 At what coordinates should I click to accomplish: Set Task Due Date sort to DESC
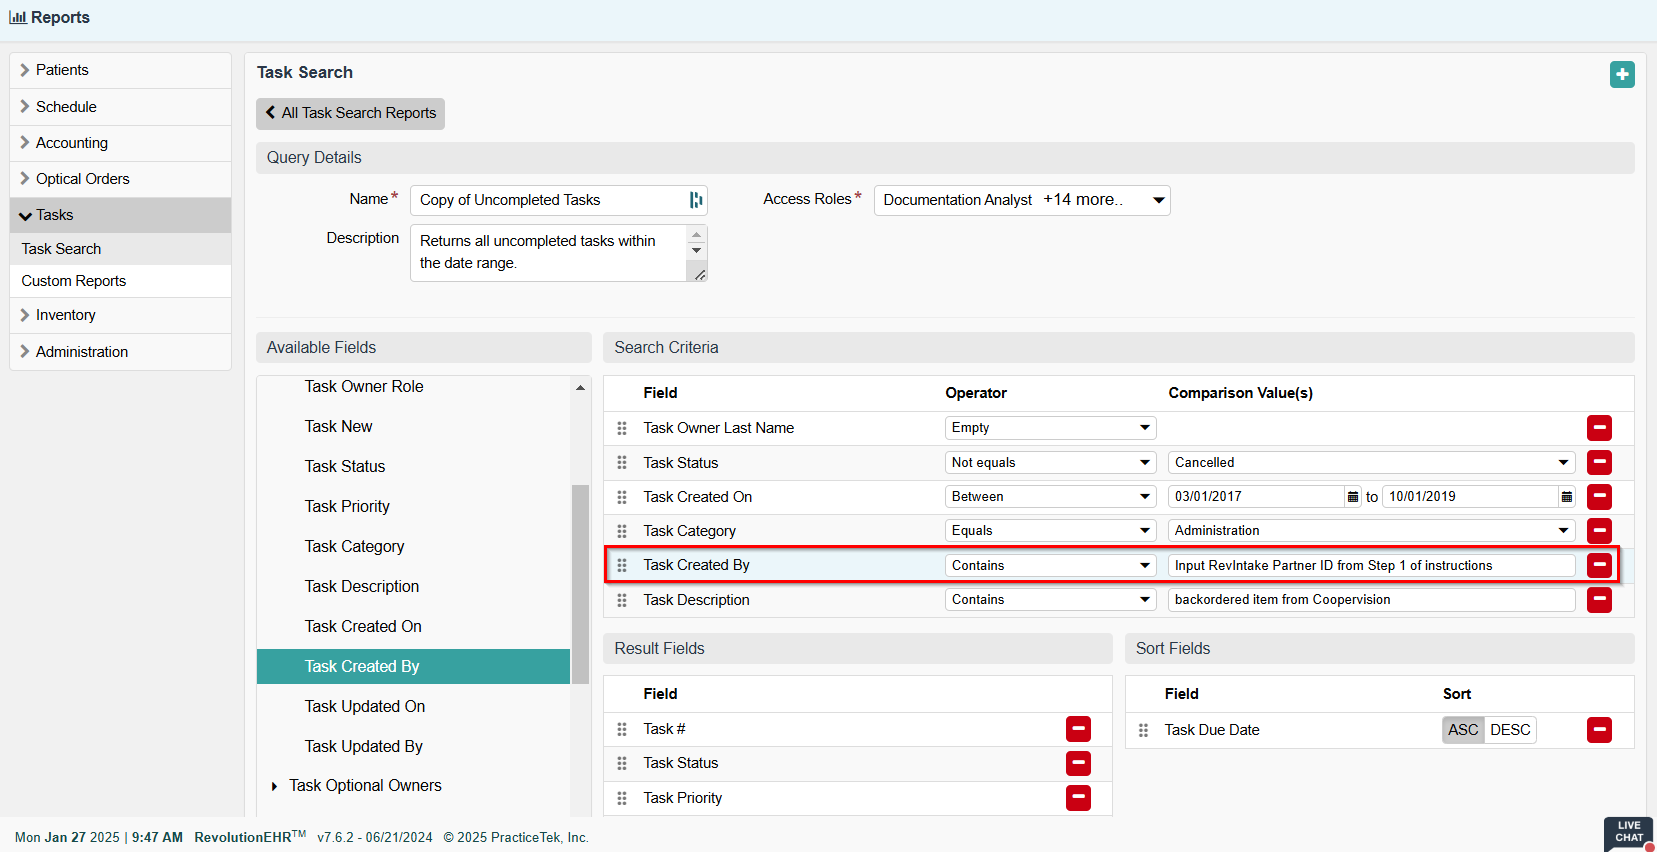click(1510, 730)
